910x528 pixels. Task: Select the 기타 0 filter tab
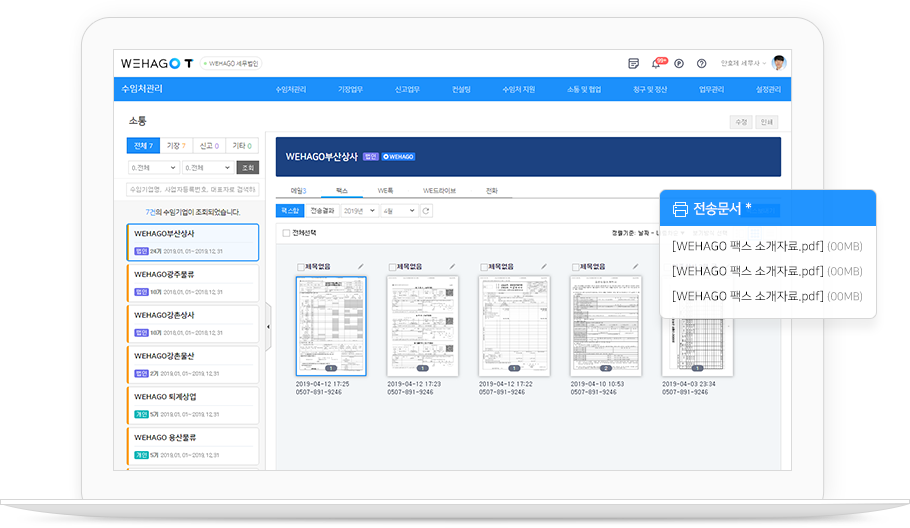click(x=242, y=146)
